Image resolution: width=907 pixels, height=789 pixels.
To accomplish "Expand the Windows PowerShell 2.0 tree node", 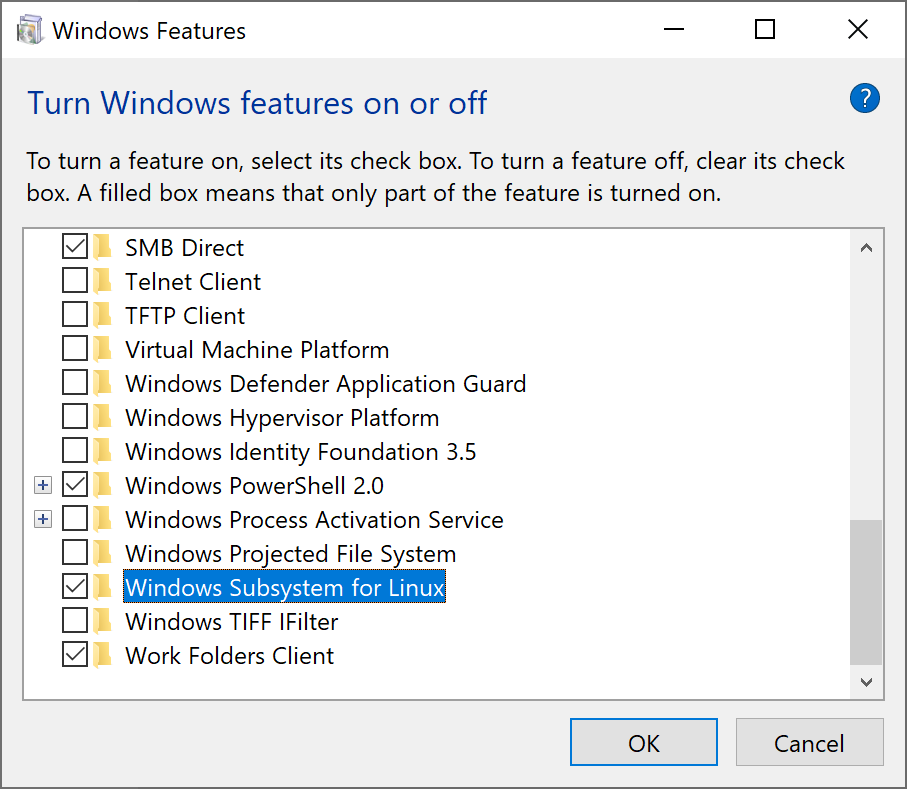I will [x=42, y=486].
